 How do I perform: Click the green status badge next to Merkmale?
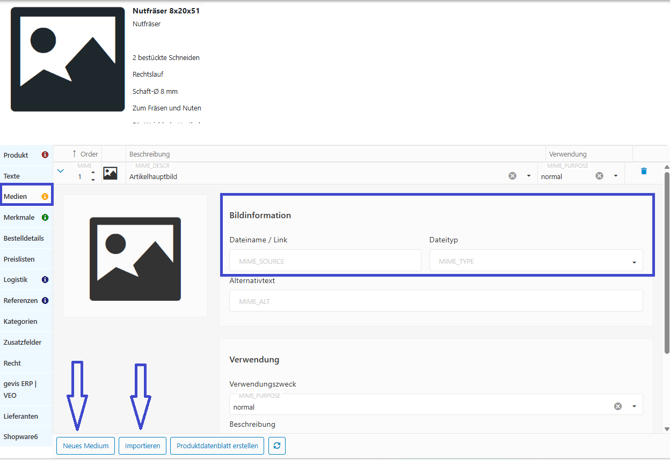pos(44,217)
